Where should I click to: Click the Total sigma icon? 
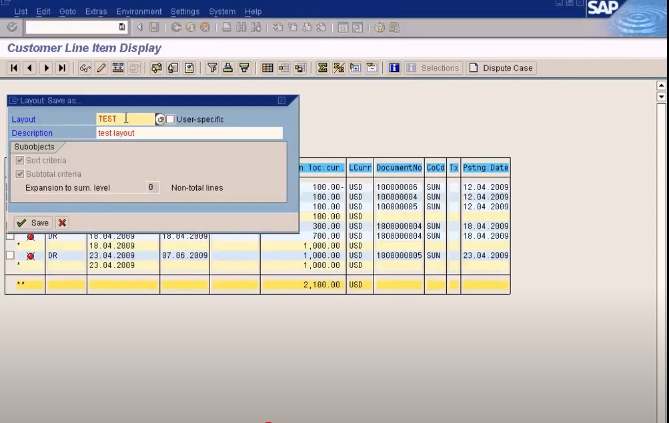coord(323,68)
